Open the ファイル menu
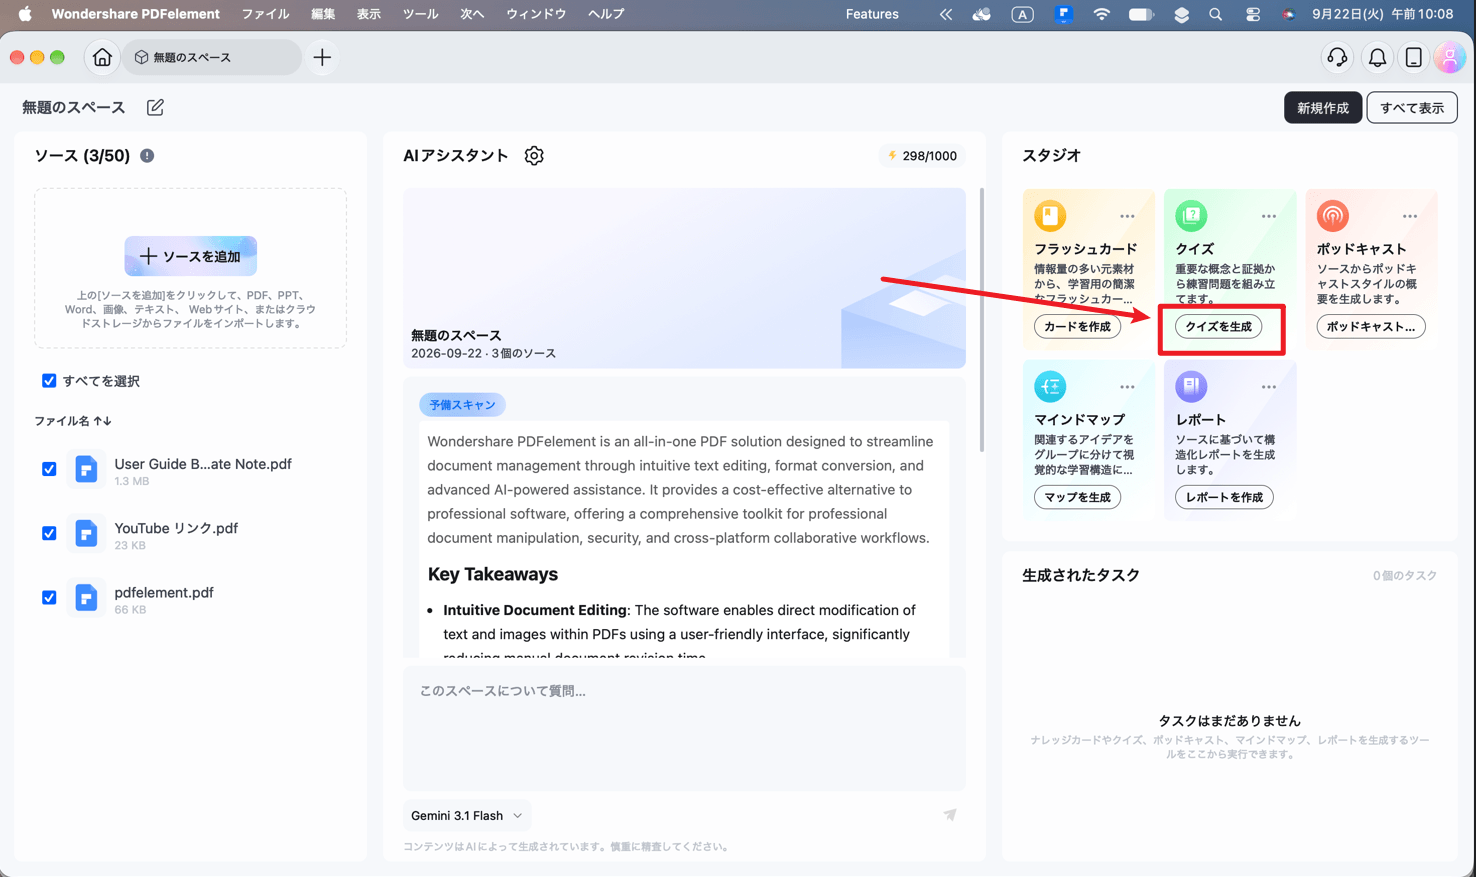 [x=265, y=14]
